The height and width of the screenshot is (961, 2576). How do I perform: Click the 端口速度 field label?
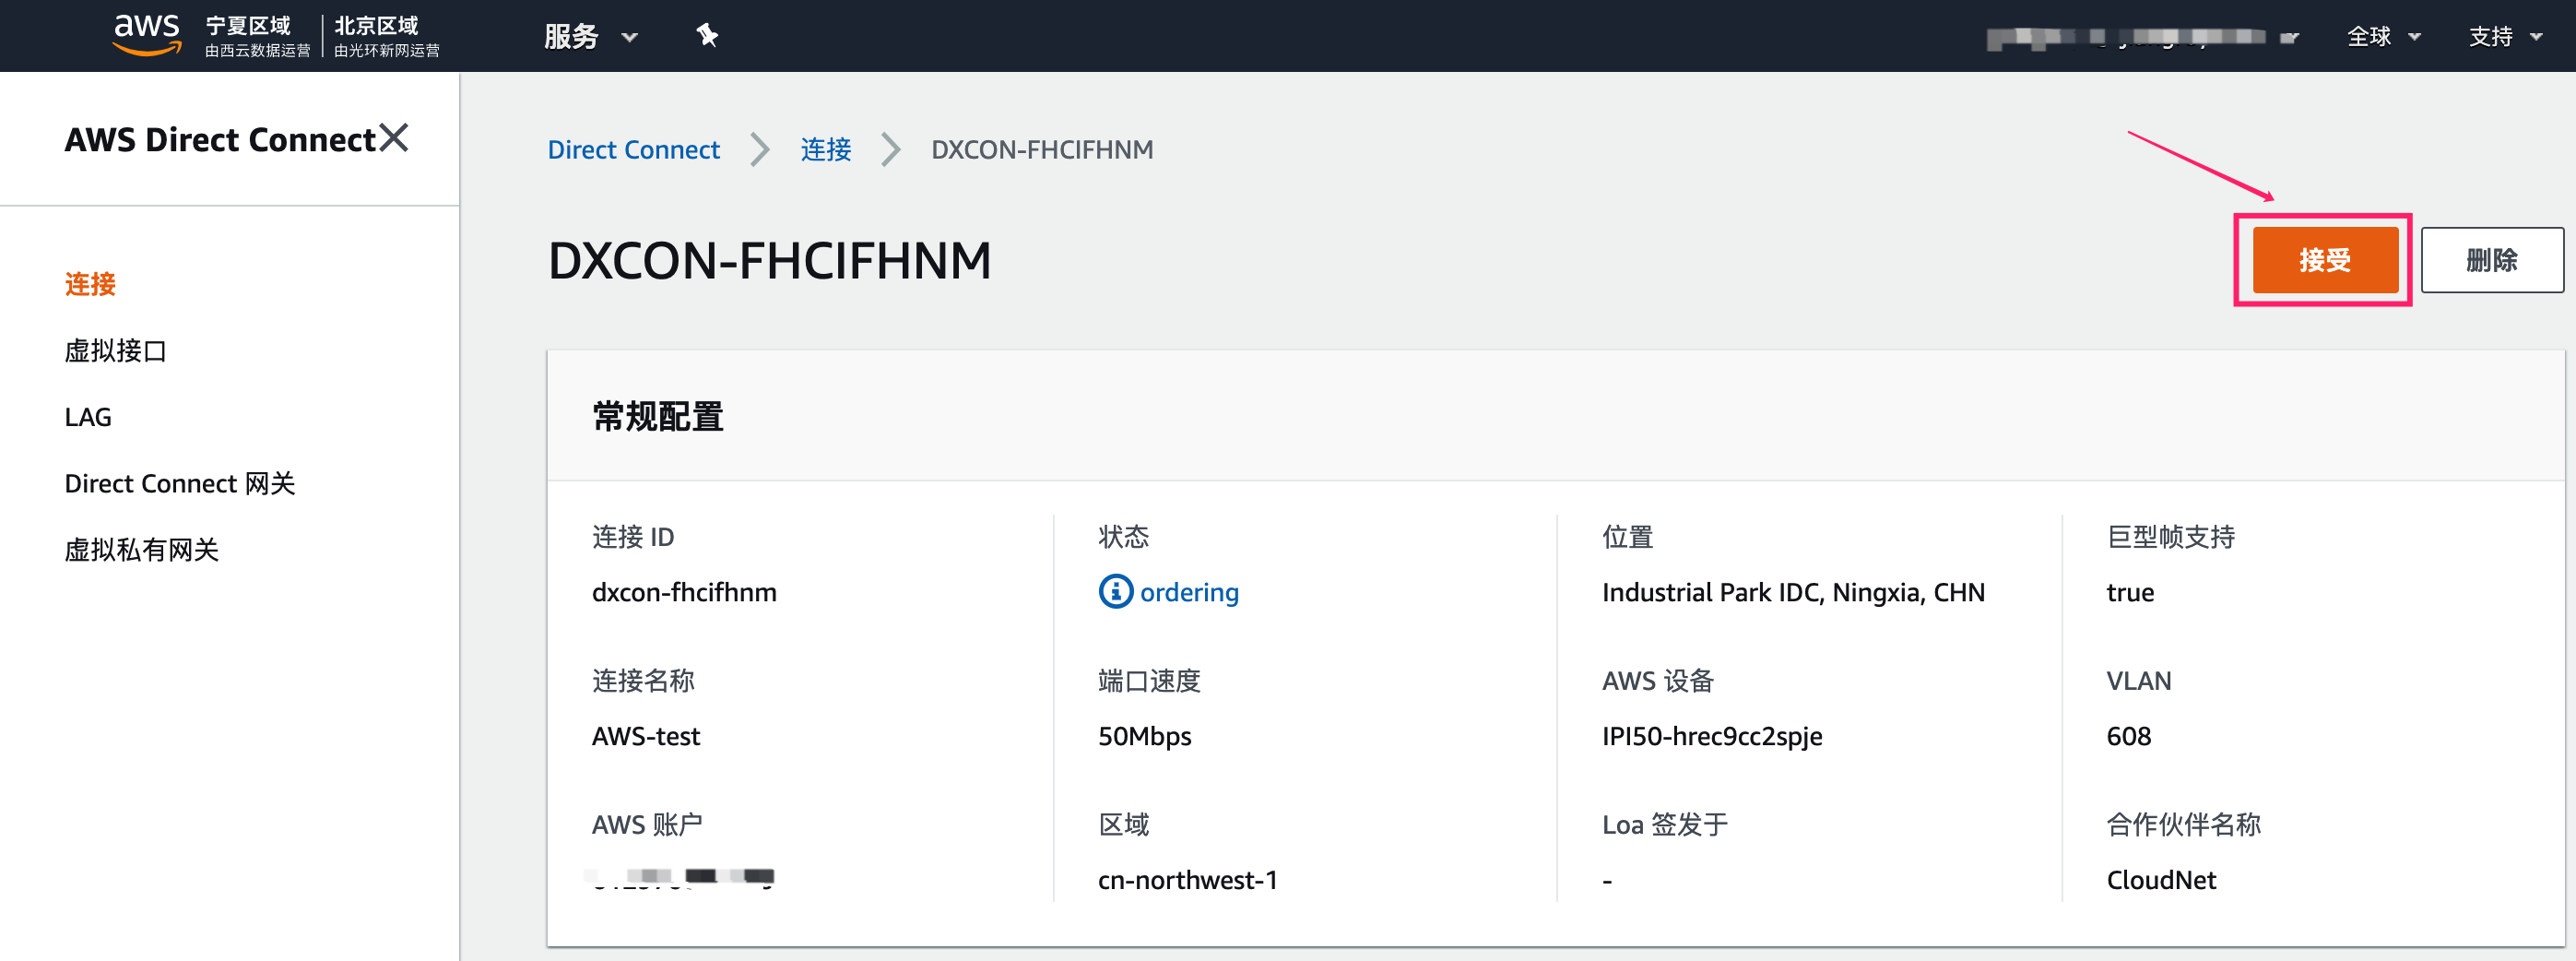click(x=1148, y=681)
